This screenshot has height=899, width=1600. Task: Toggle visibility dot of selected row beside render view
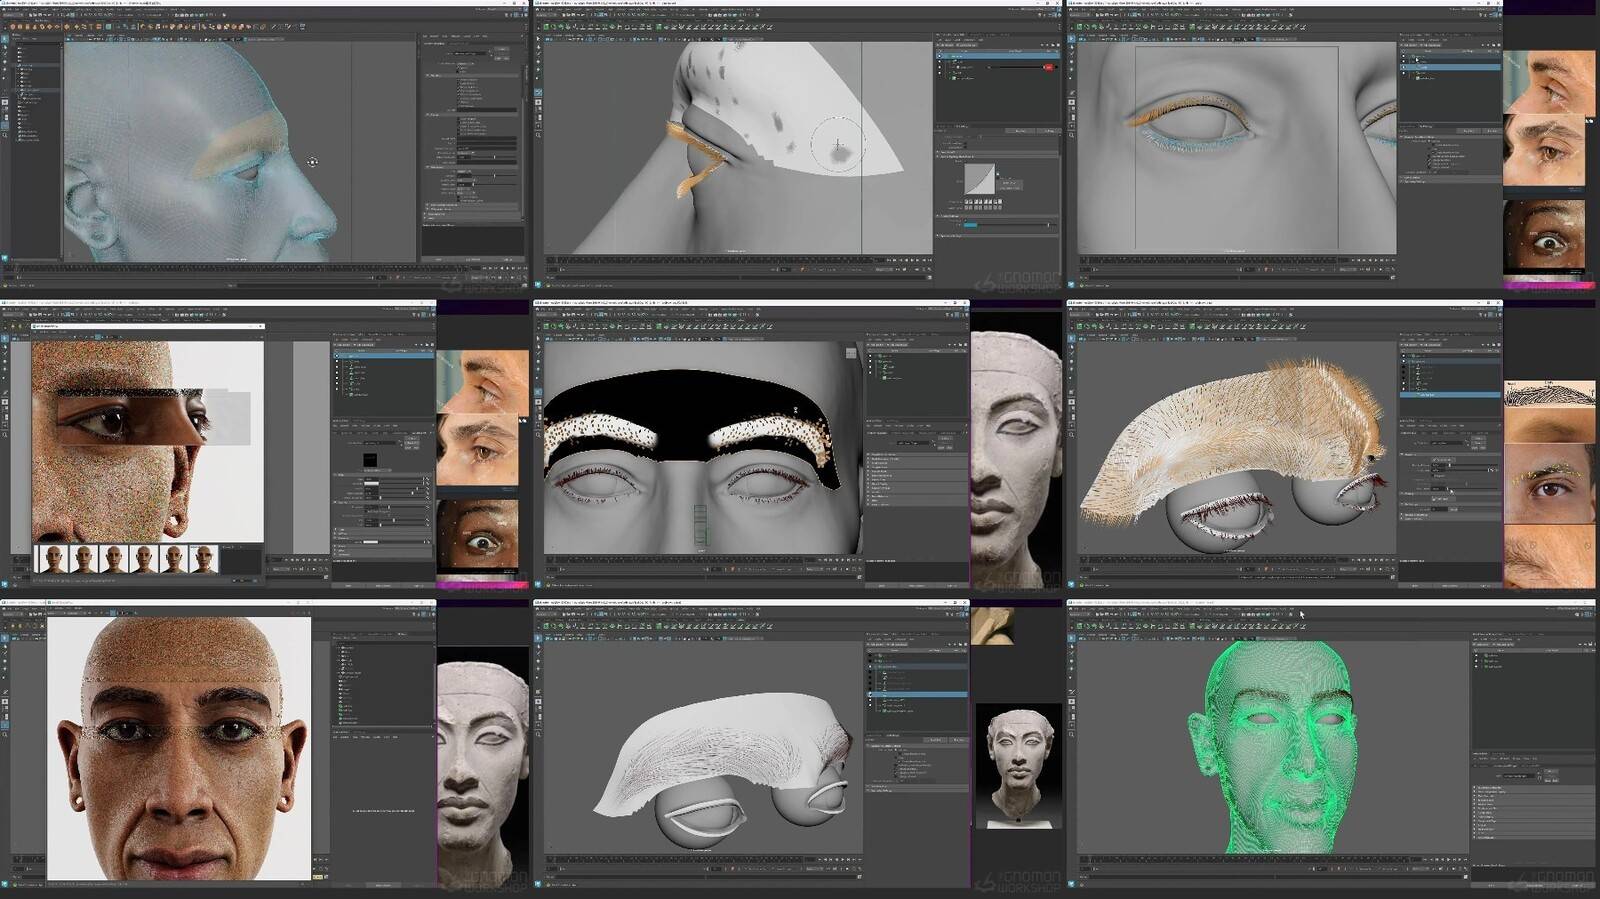coord(337,355)
